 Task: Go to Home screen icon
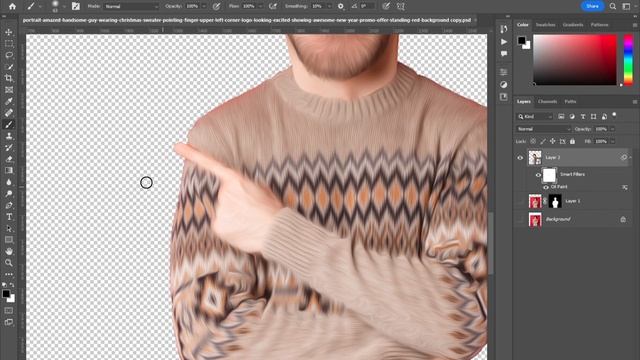(13, 6)
